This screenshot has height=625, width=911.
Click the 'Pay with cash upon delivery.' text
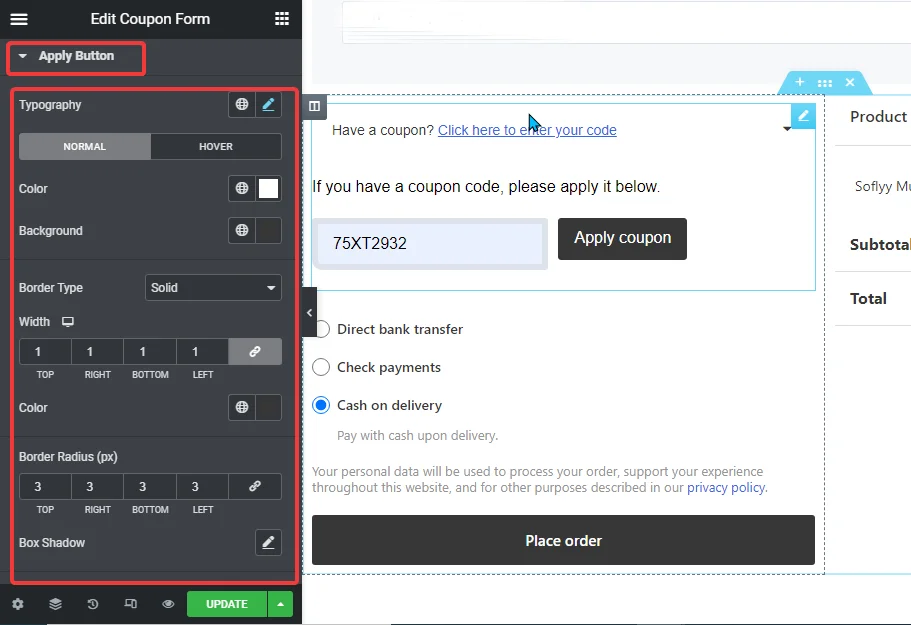(417, 436)
